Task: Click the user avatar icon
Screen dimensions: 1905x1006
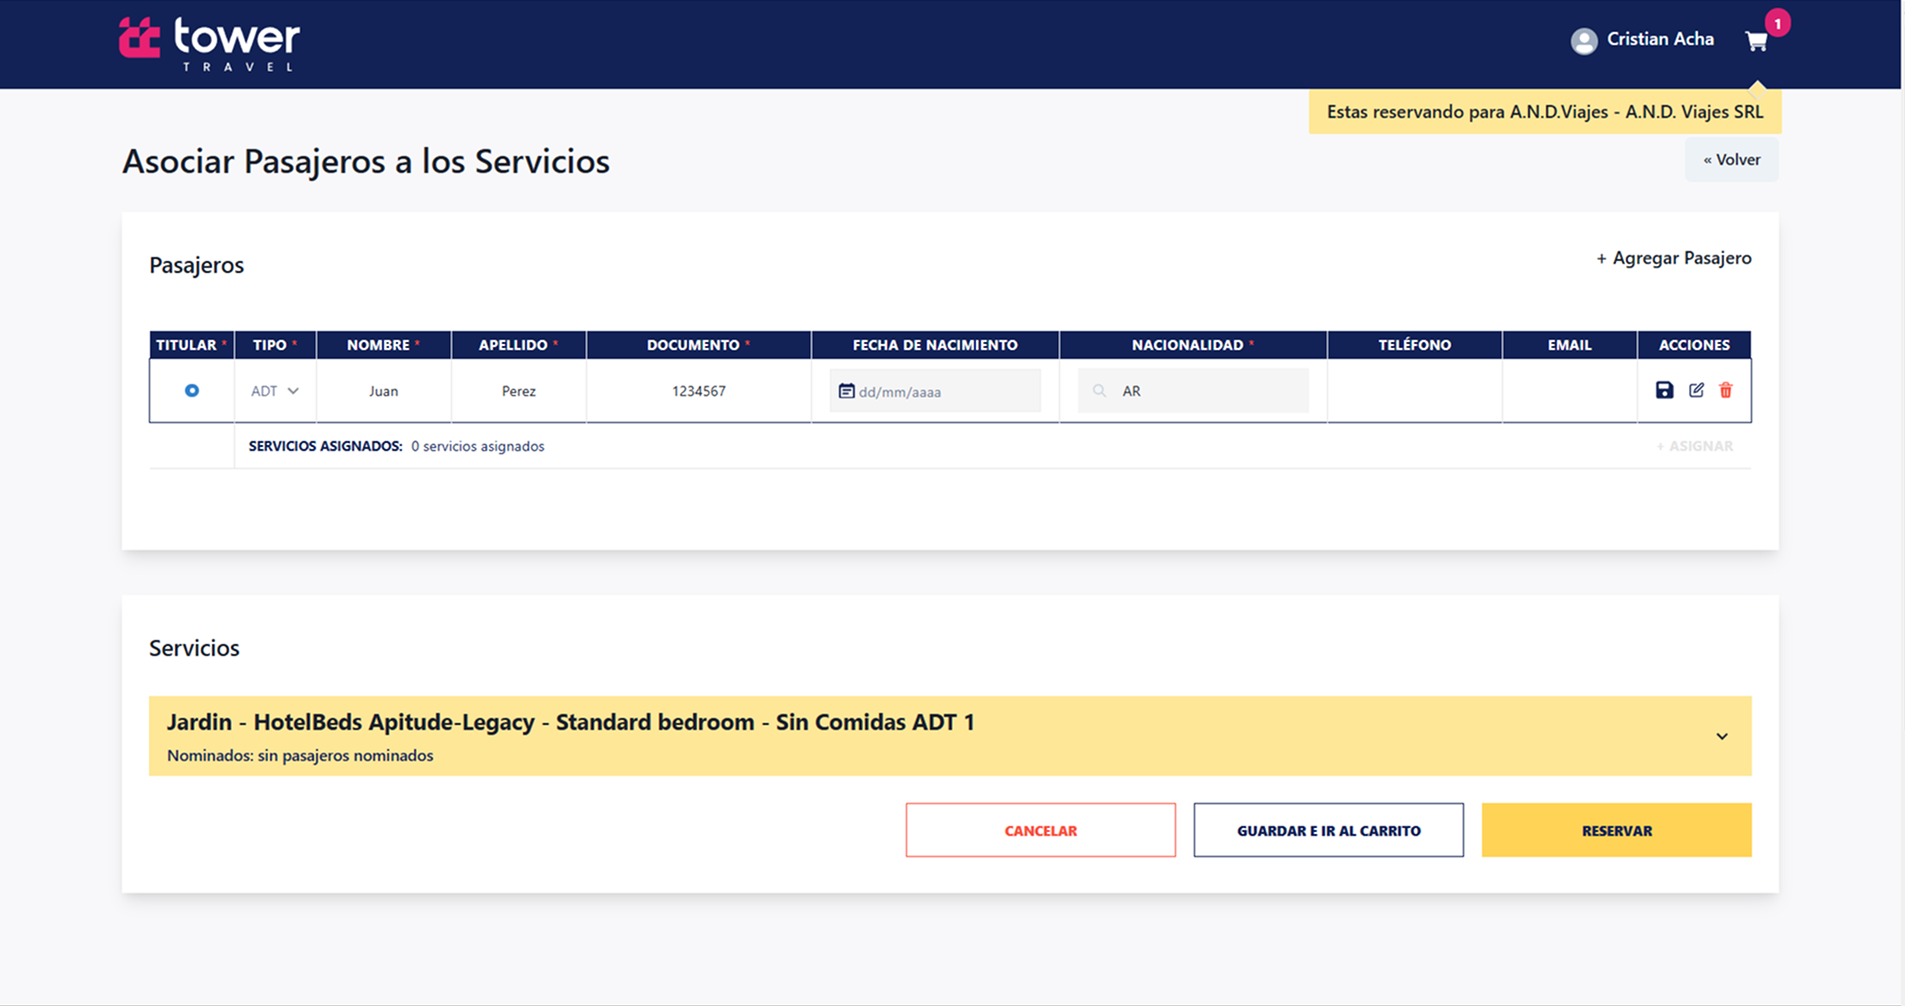Action: click(x=1584, y=41)
